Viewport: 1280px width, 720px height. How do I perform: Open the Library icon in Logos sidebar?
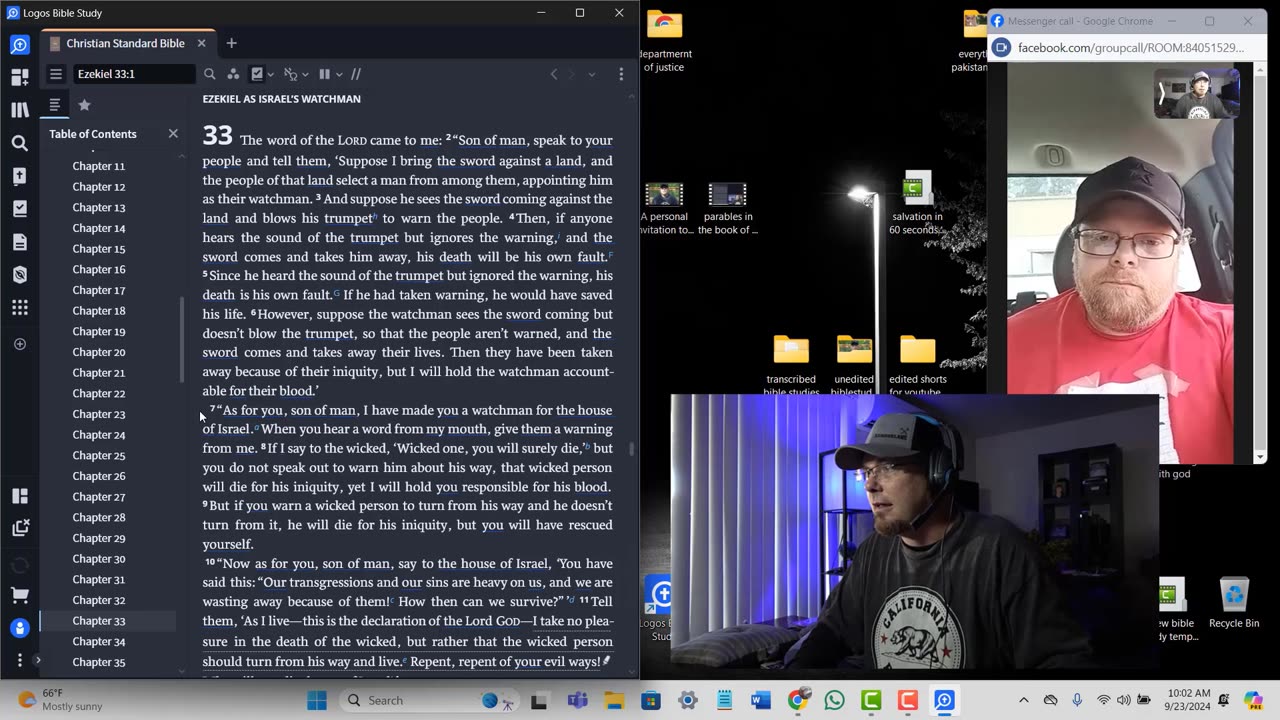pyautogui.click(x=20, y=110)
